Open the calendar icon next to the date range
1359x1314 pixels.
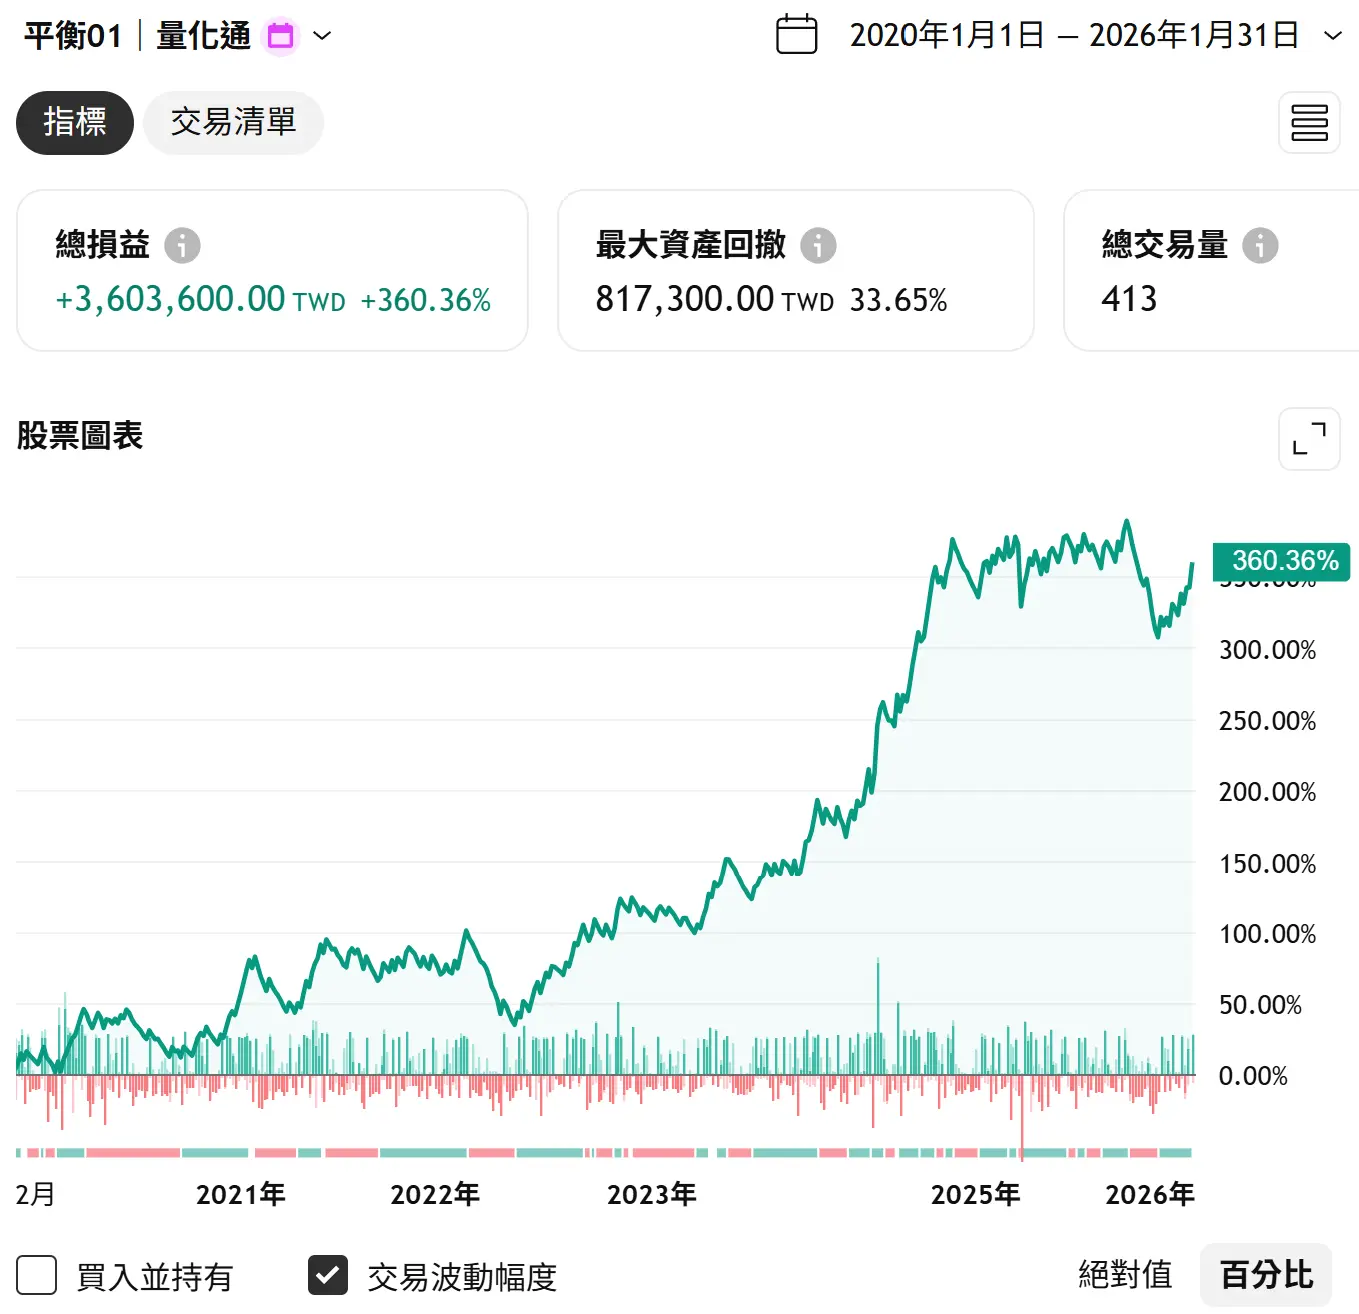797,35
